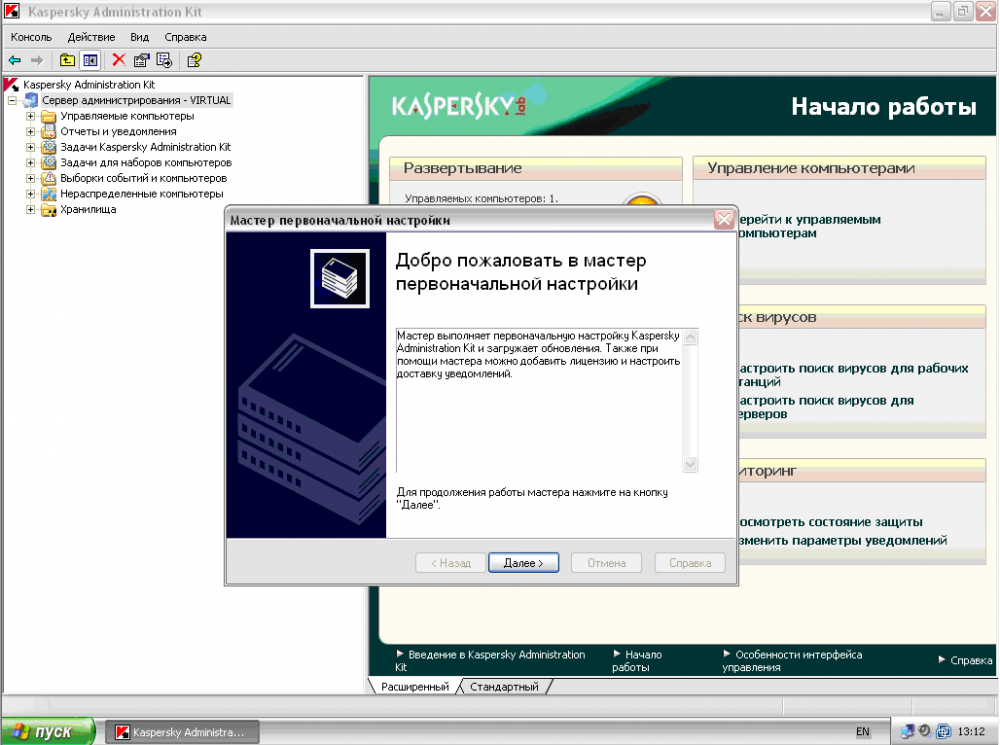Switch to the Расширенный tab
This screenshot has width=1000, height=745.
coord(415,686)
